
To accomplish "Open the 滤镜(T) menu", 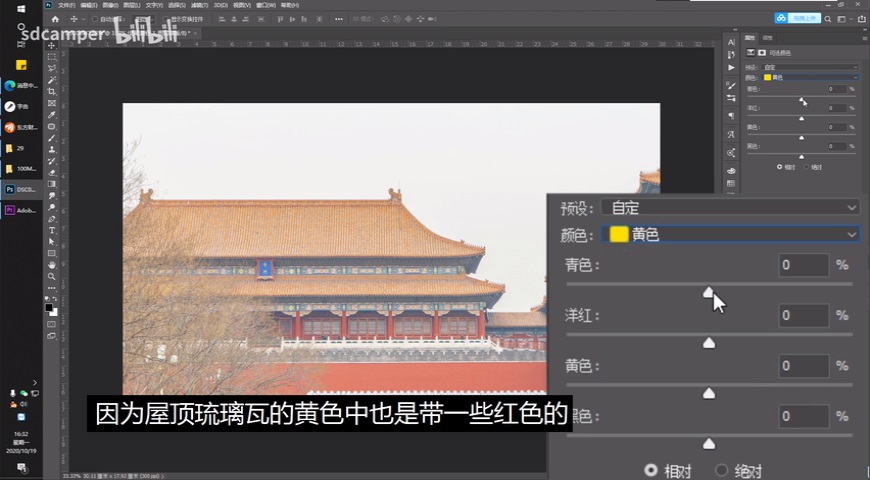I will point(199,5).
